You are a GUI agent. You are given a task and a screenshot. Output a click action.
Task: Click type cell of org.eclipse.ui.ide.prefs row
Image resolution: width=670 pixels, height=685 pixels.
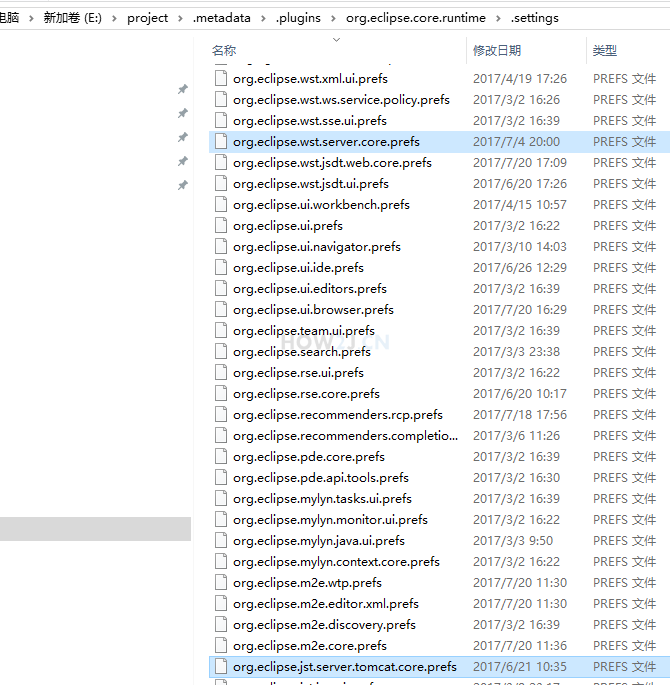pyautogui.click(x=625, y=268)
